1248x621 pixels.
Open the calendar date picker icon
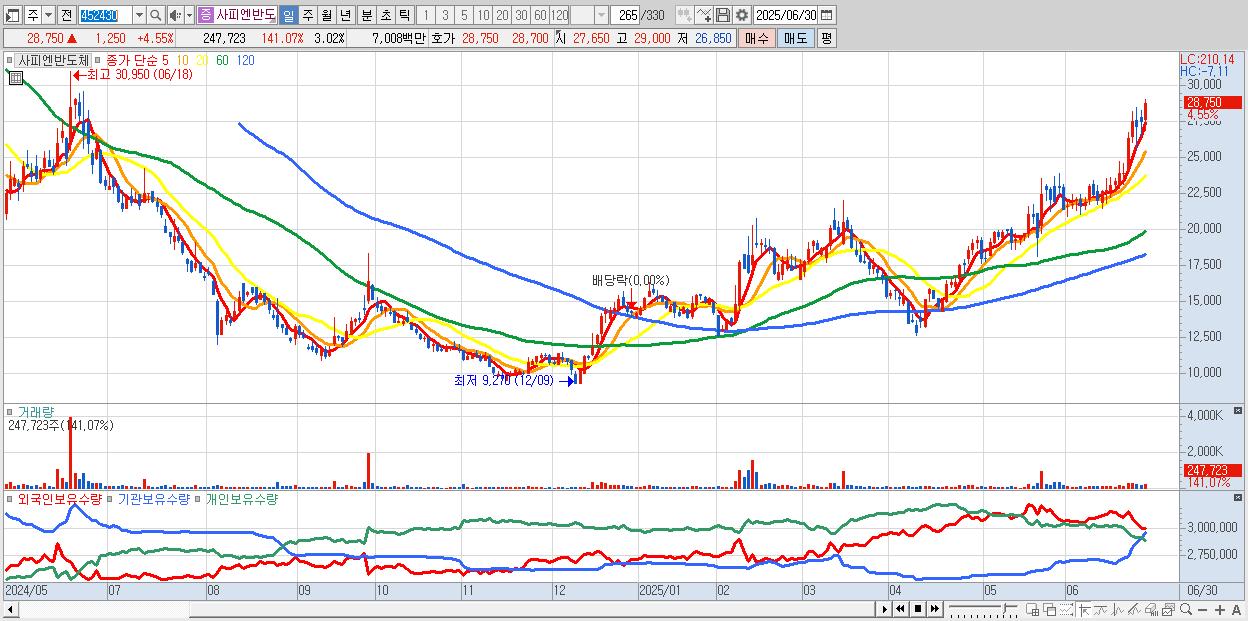click(826, 15)
